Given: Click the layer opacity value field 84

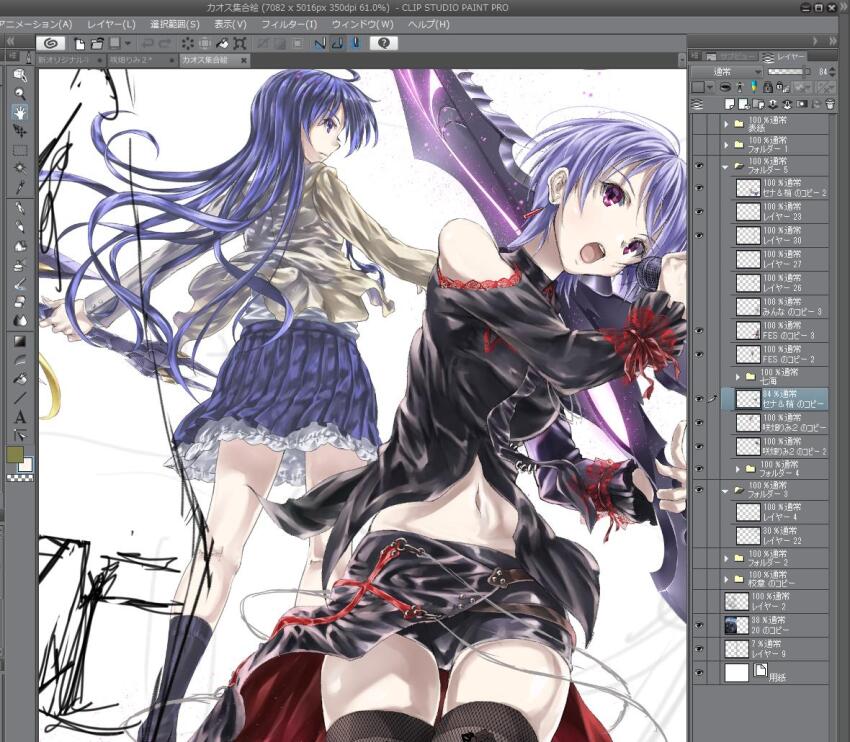Looking at the screenshot, I should pos(823,72).
